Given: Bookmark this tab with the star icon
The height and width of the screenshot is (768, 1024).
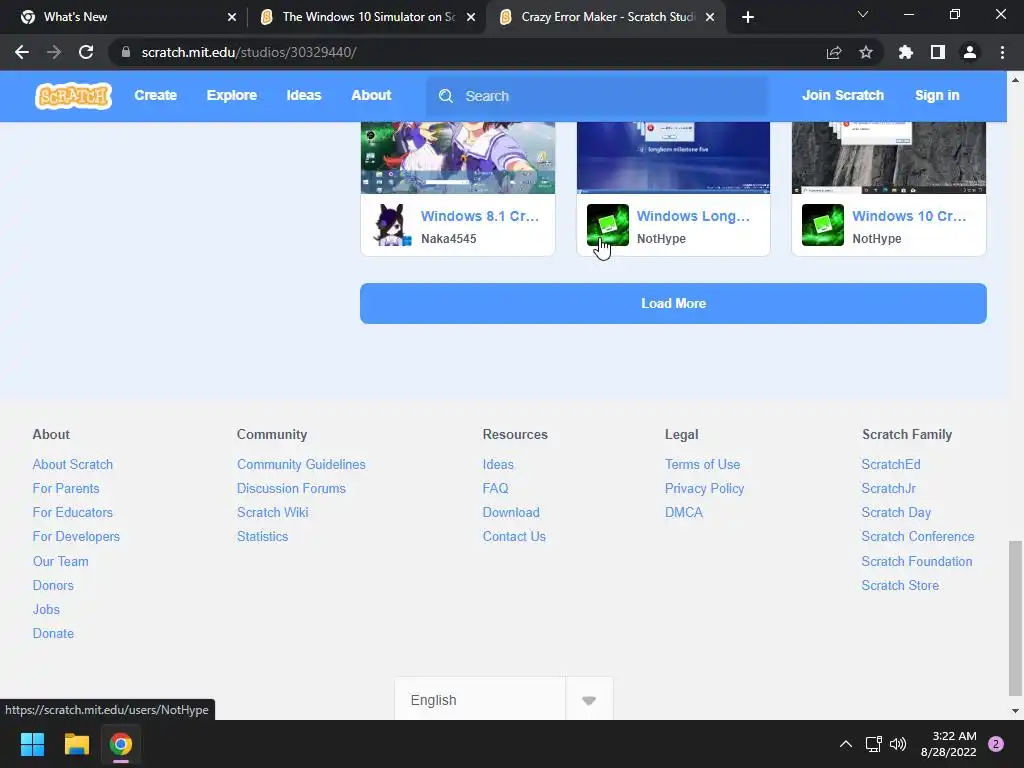Looking at the screenshot, I should (866, 52).
